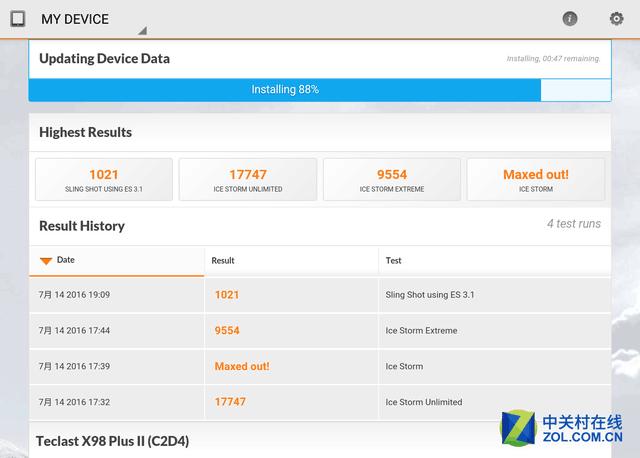Image resolution: width=640 pixels, height=458 pixels.
Task: Select the 7月 14 2016 17:32 row
Action: (x=320, y=402)
